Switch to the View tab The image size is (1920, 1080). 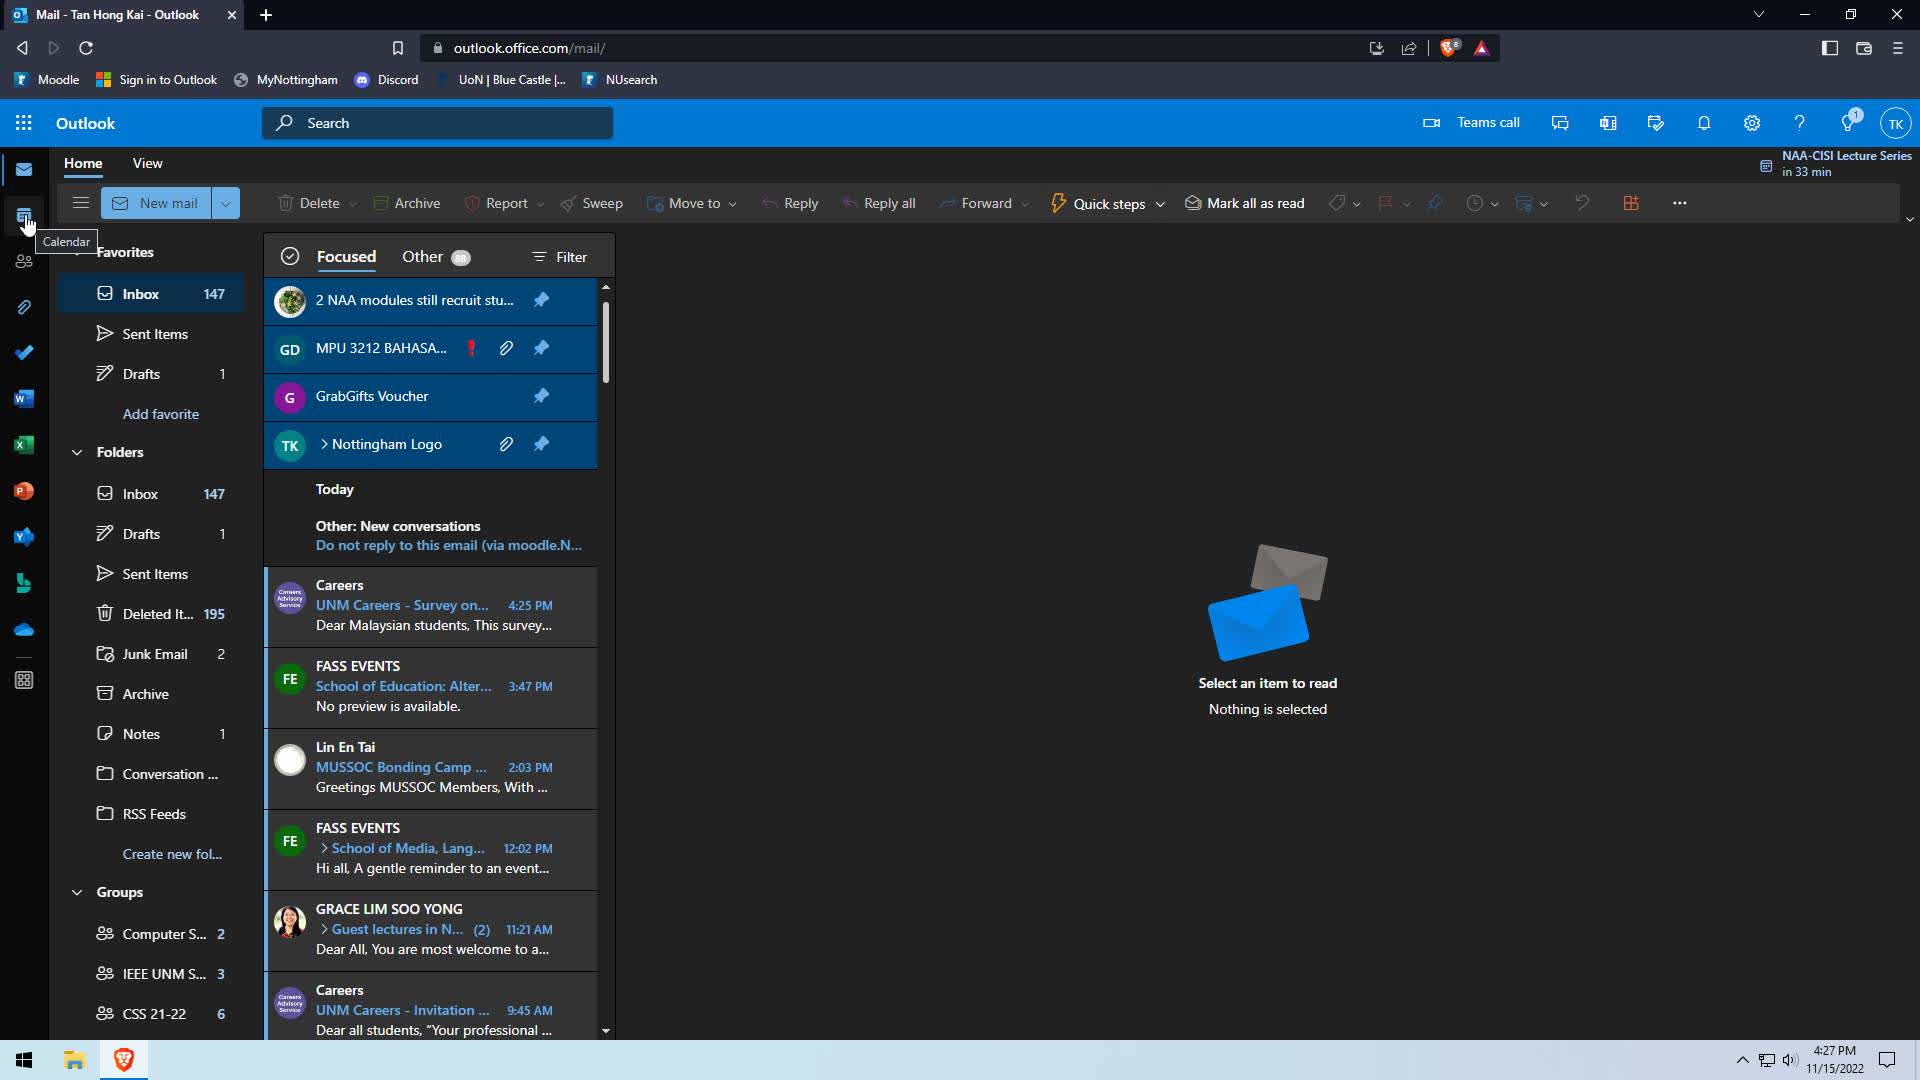coord(147,163)
